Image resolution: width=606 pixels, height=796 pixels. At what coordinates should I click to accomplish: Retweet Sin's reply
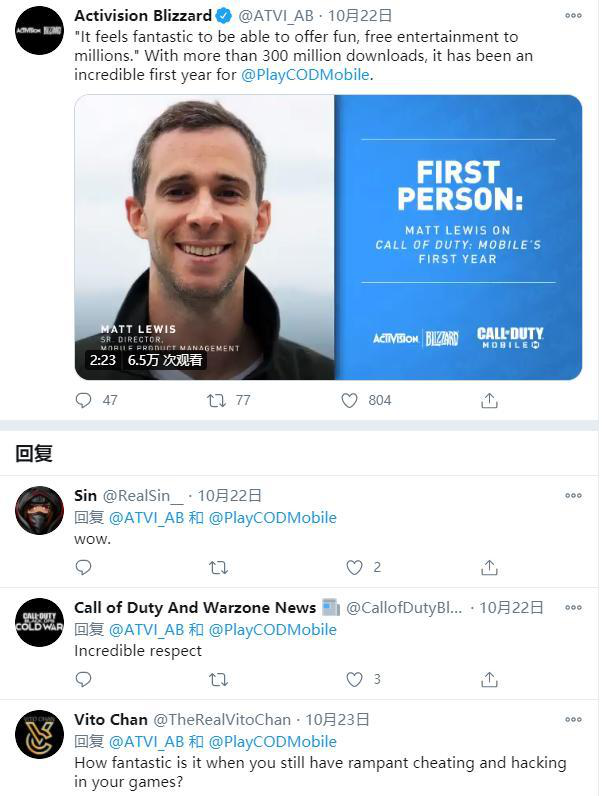coord(218,567)
